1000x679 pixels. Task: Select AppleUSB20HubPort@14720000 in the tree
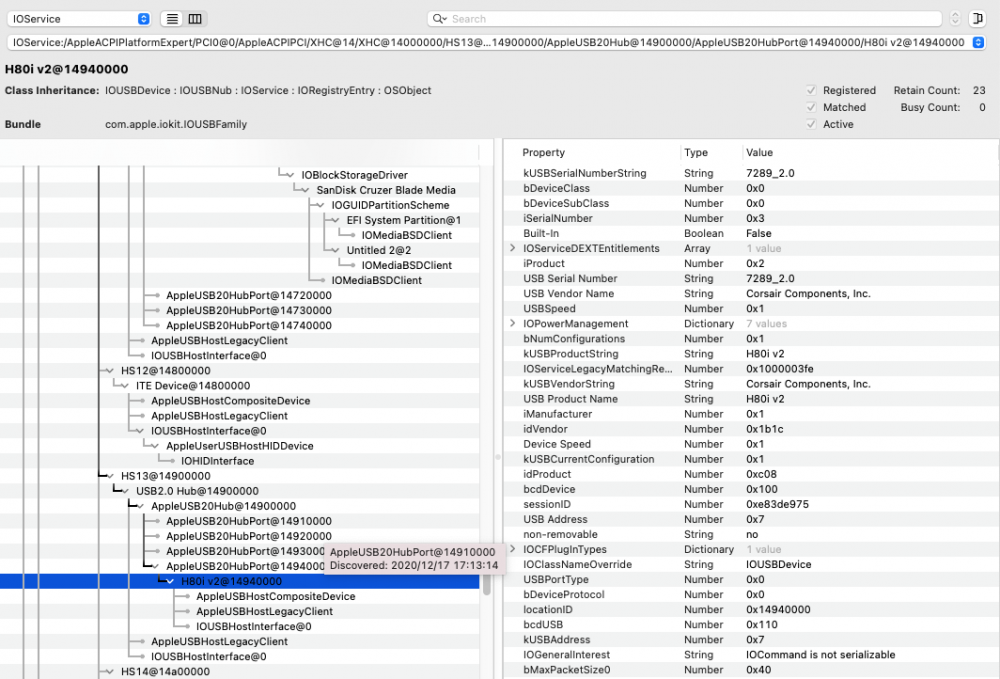(x=249, y=295)
